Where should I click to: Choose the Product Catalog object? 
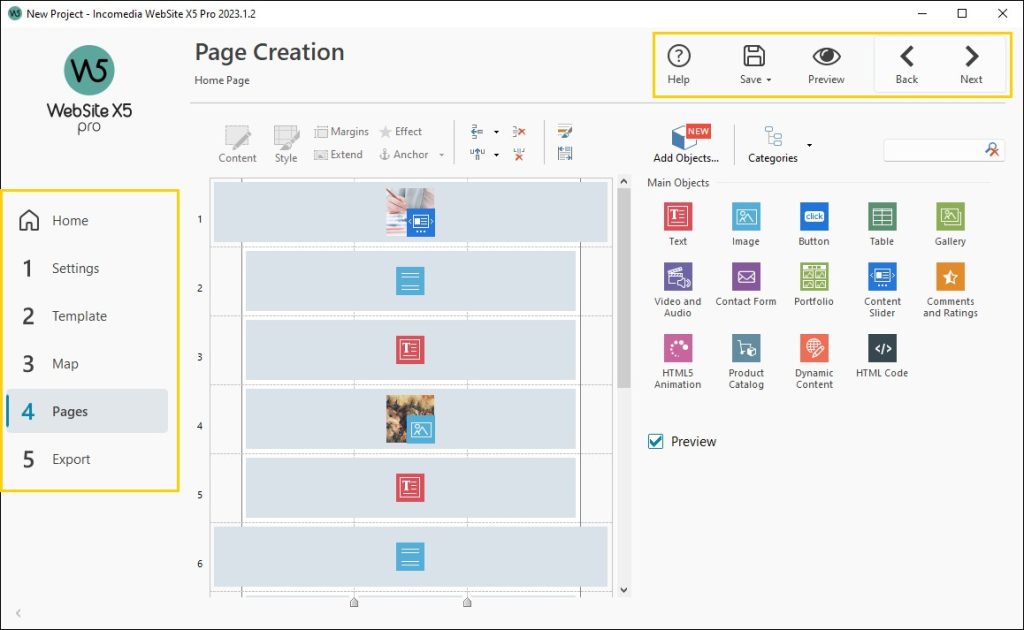click(746, 348)
